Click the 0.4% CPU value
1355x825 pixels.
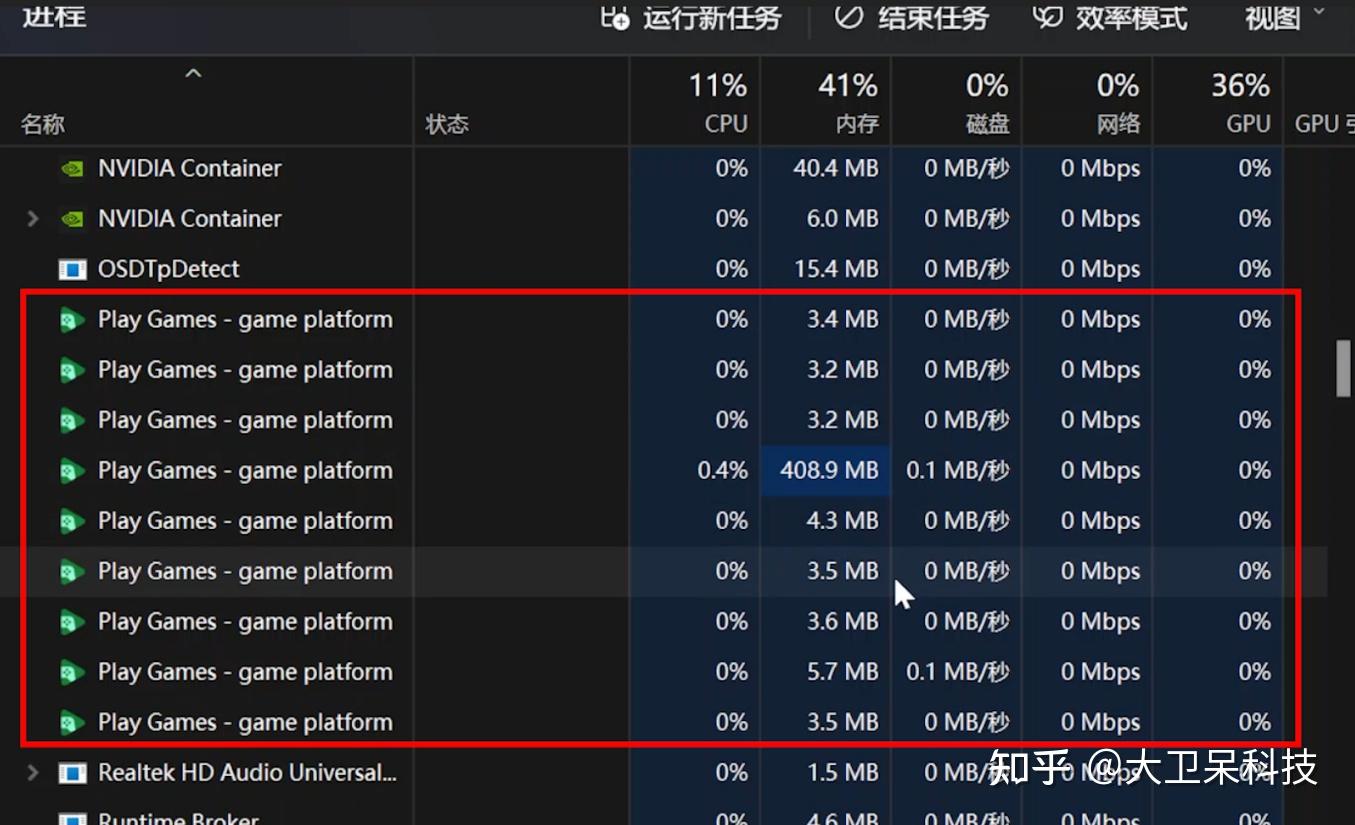723,470
